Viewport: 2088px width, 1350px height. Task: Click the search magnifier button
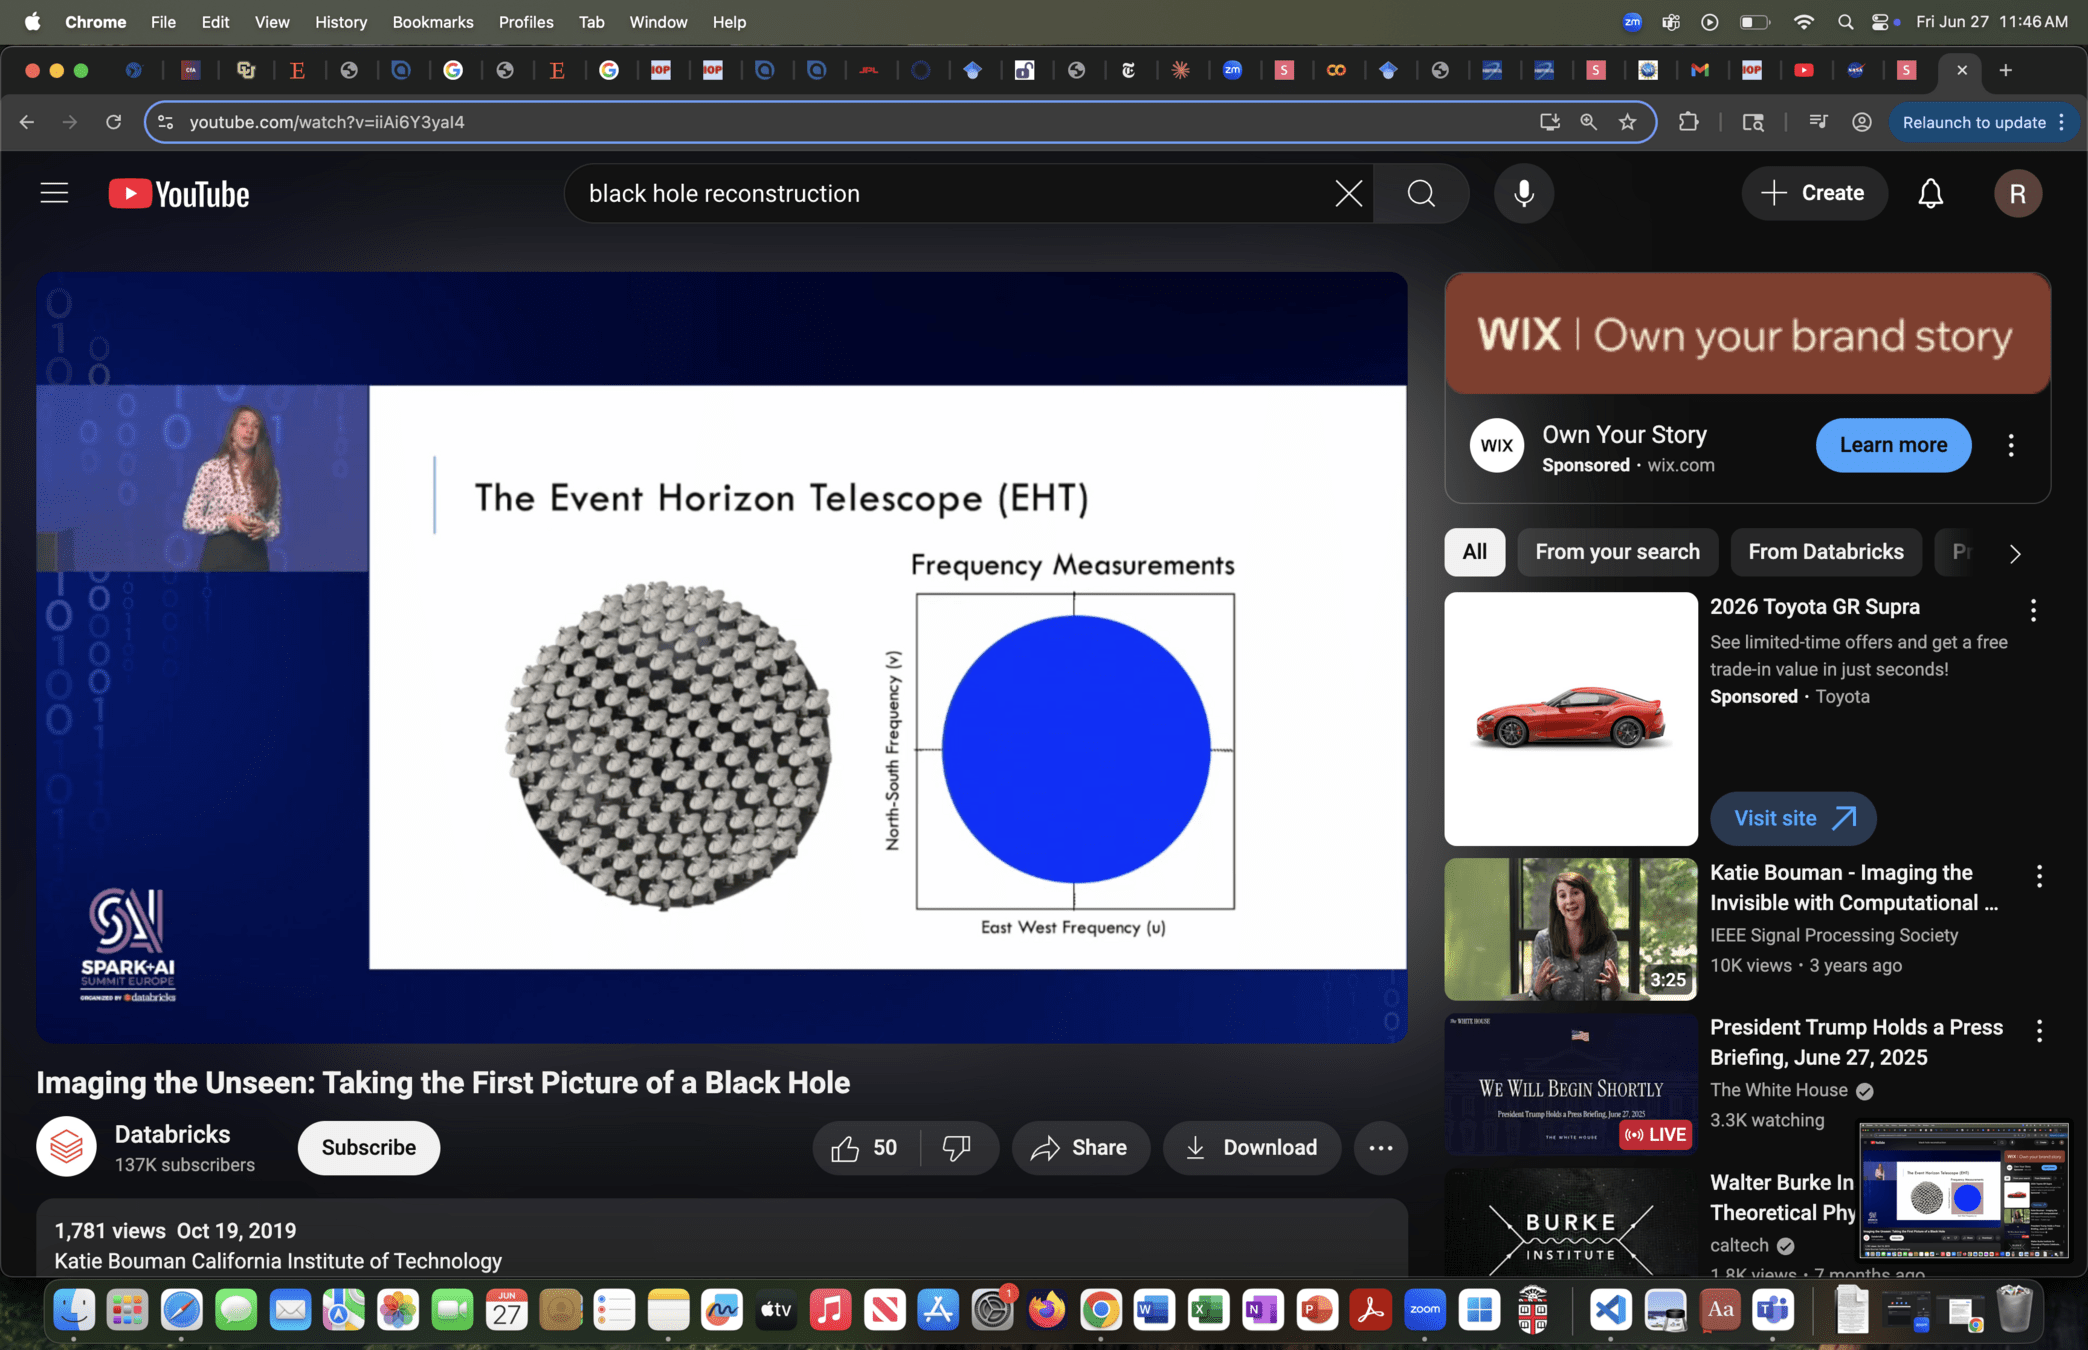click(1421, 193)
